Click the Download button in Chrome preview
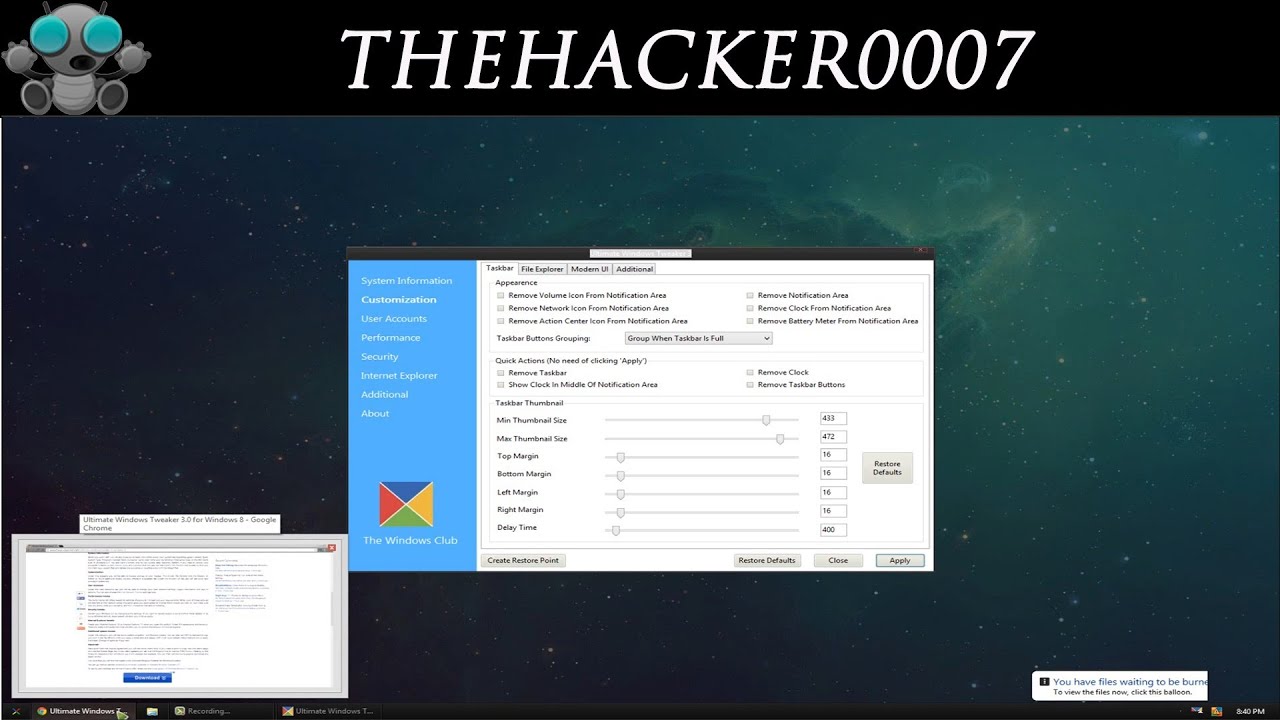 tap(147, 677)
